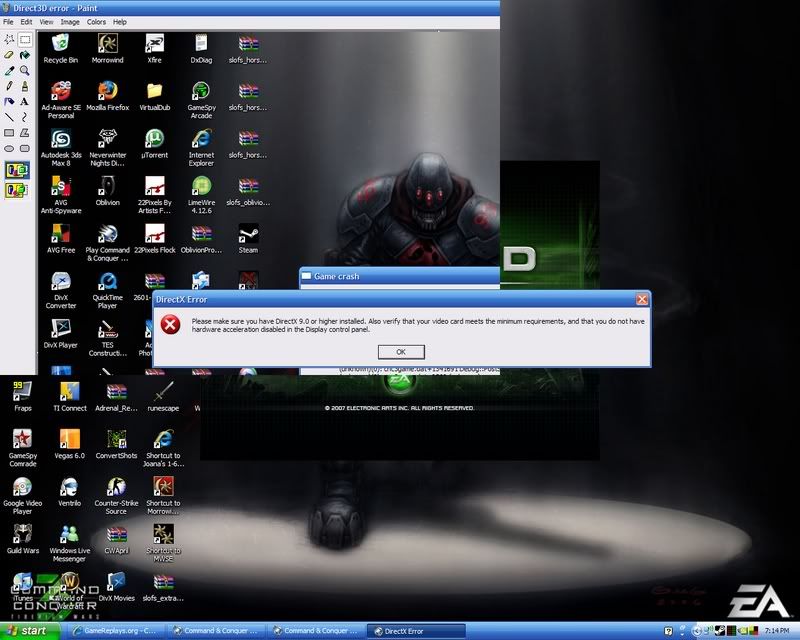Image resolution: width=800 pixels, height=640 pixels.
Task: Select the Pencil tool in Paint
Action: [x=9, y=86]
